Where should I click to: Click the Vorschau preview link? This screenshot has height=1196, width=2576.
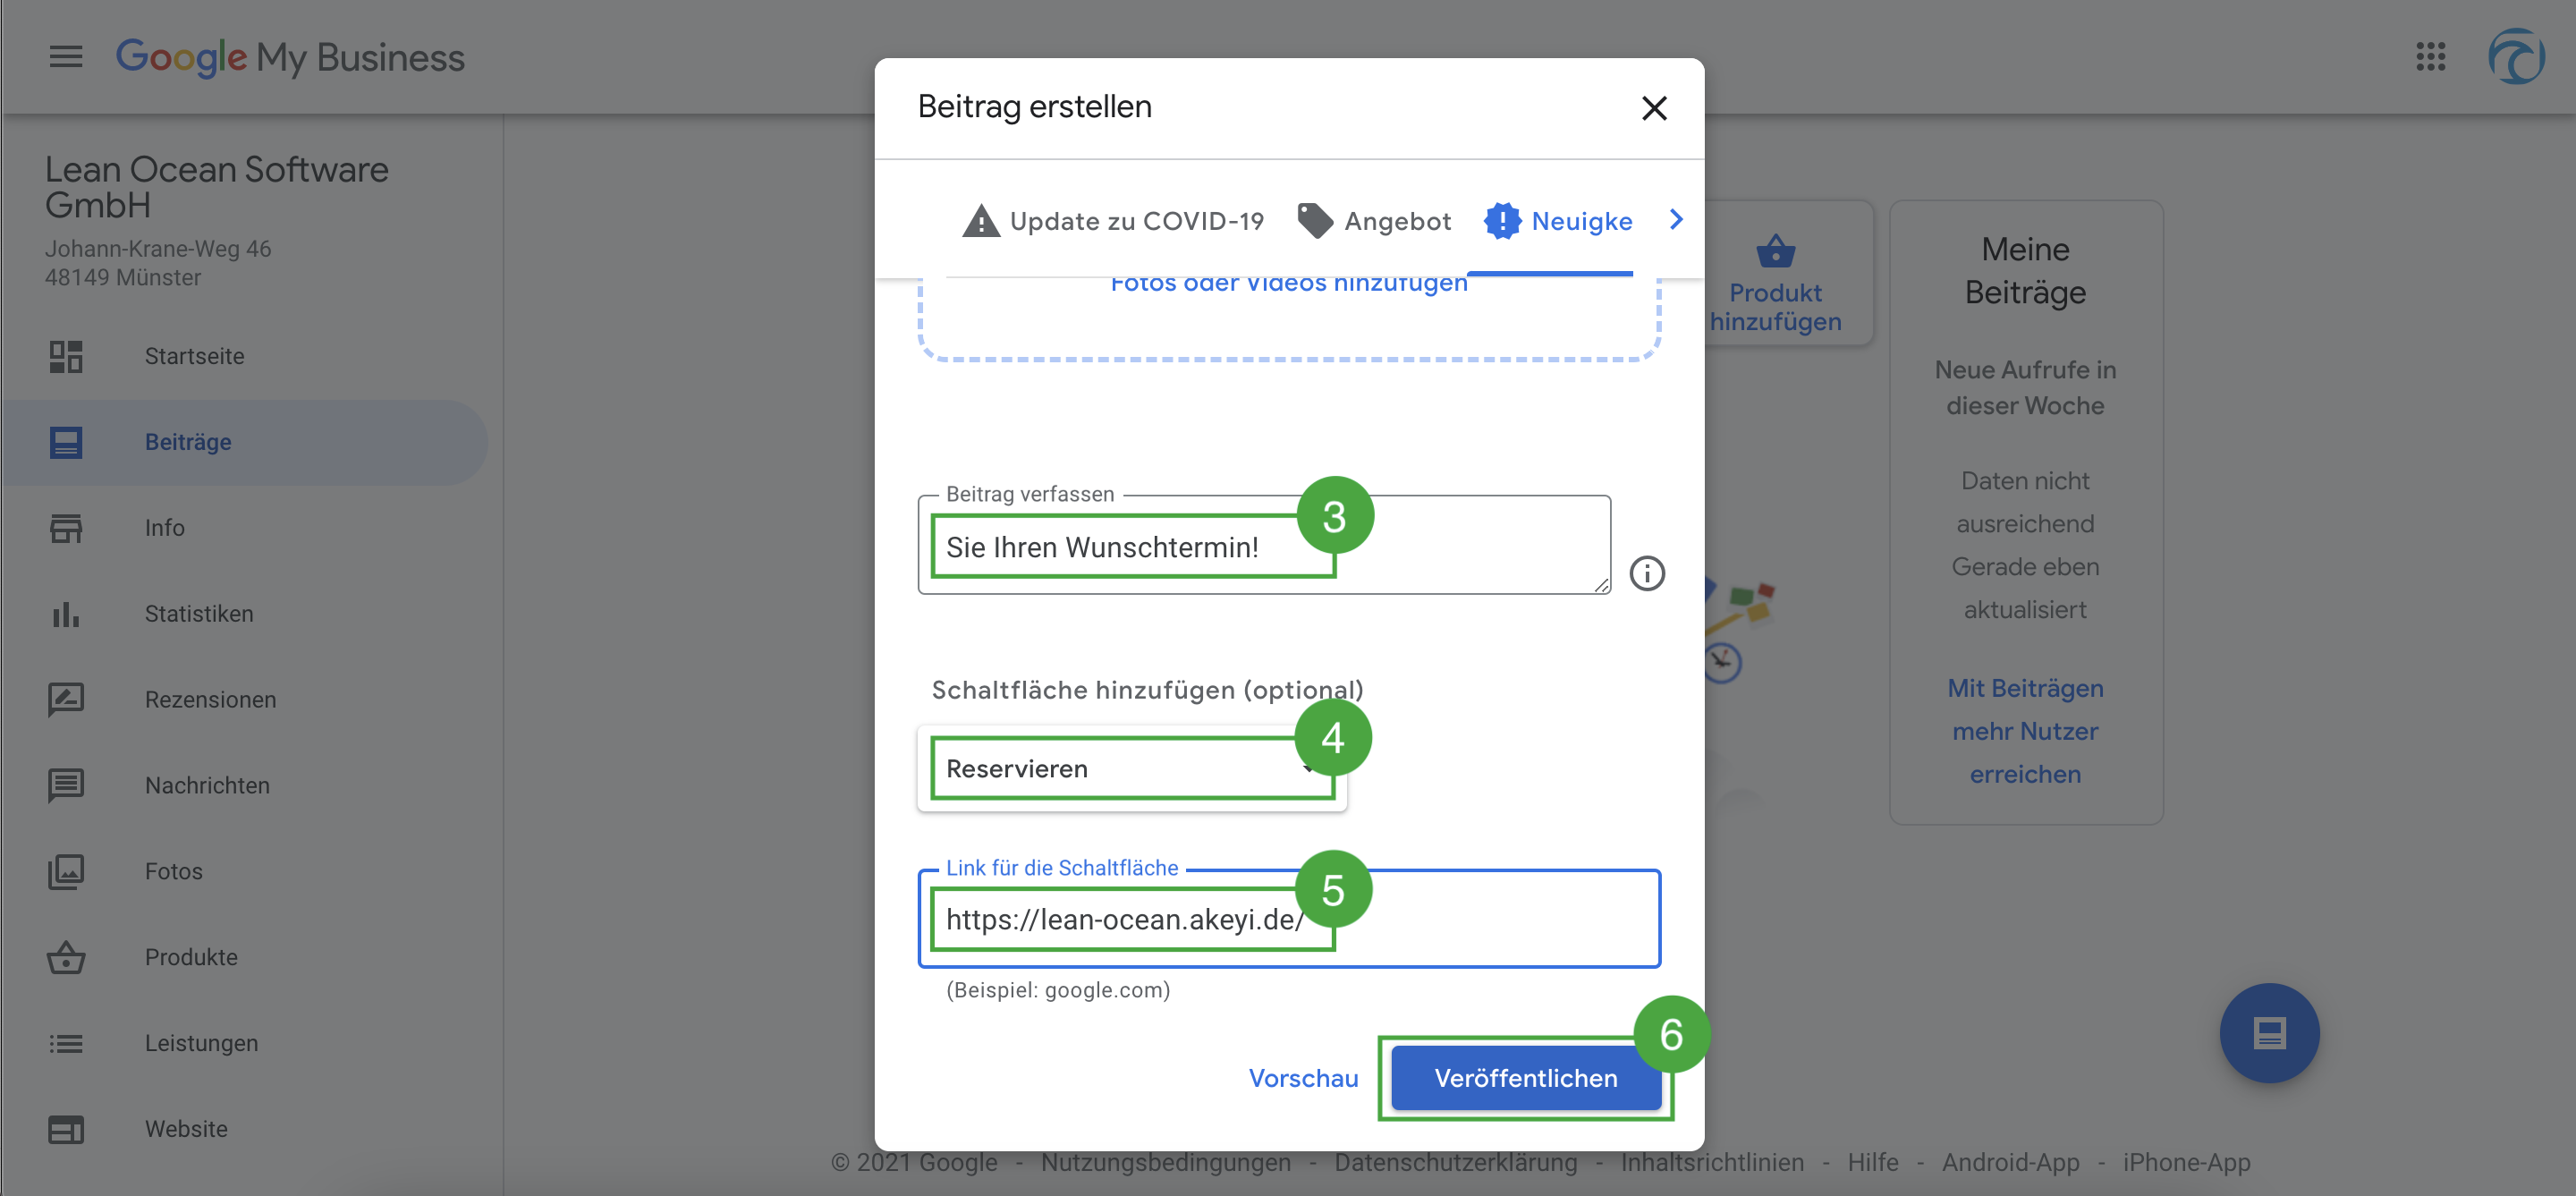tap(1302, 1078)
